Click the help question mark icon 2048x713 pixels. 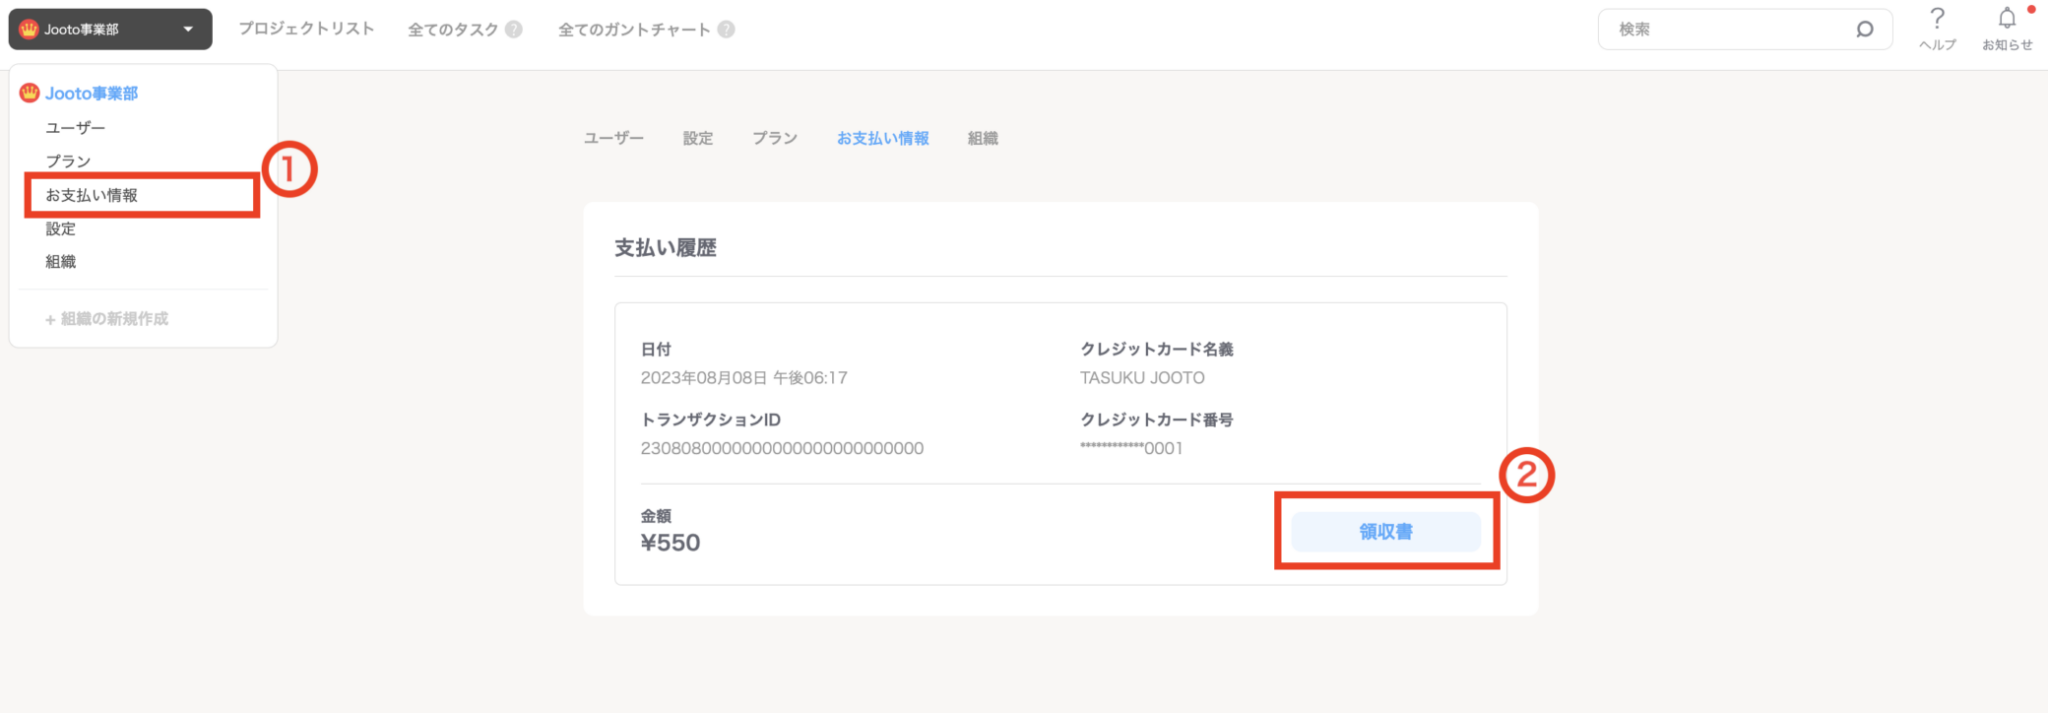tap(1937, 19)
